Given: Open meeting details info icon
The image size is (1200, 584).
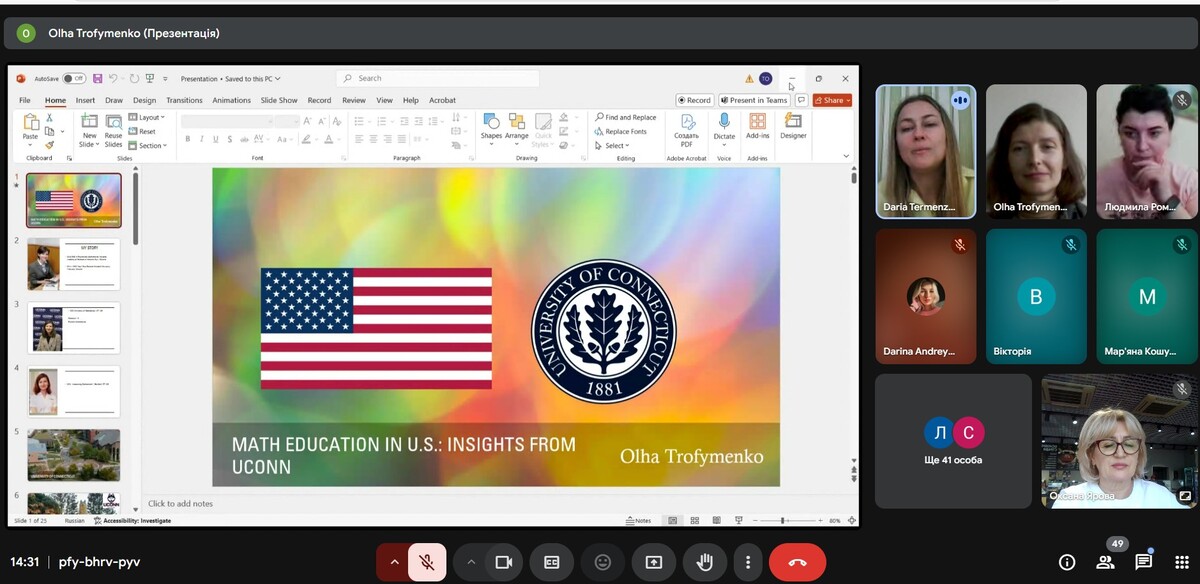Looking at the screenshot, I should pyautogui.click(x=1067, y=562).
